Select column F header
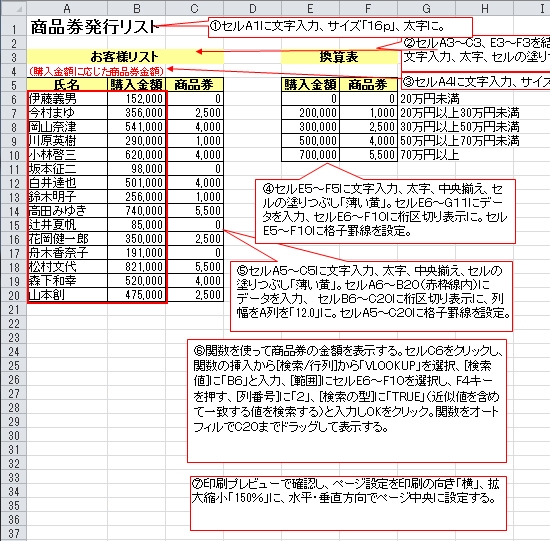Viewport: 550px width, 541px height. (x=368, y=8)
